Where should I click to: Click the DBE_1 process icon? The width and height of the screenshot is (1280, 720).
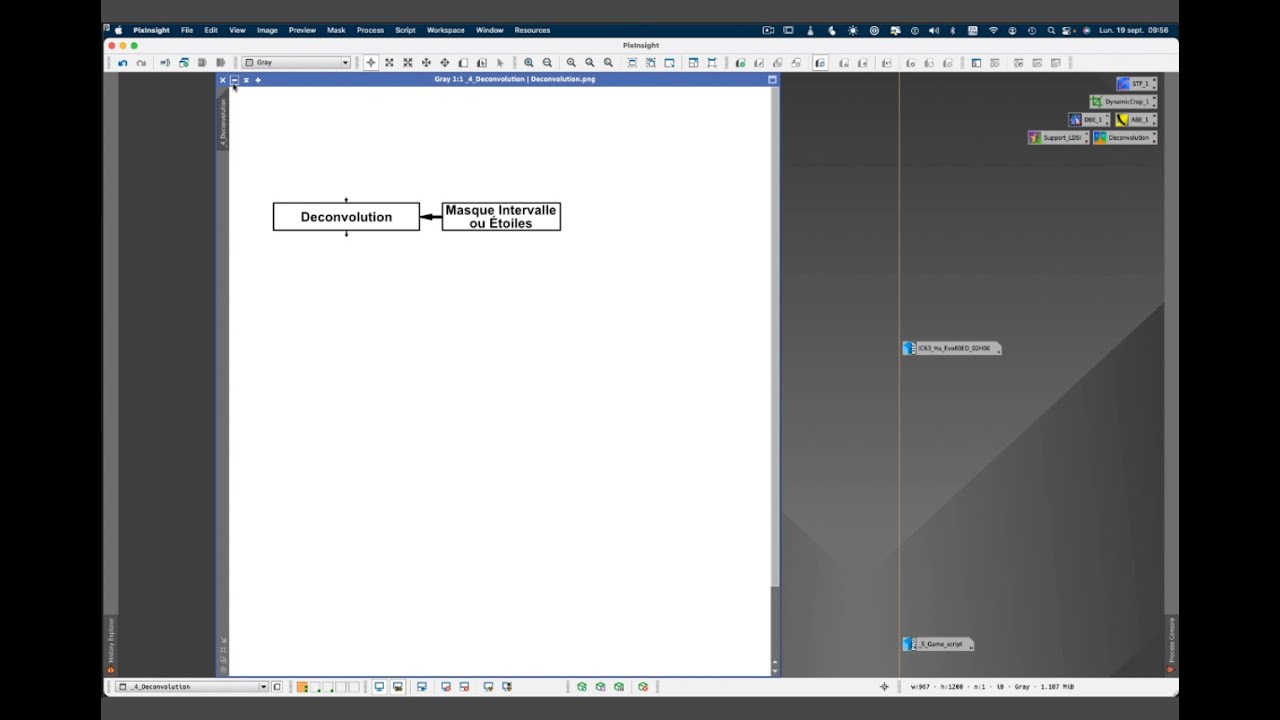[1087, 120]
